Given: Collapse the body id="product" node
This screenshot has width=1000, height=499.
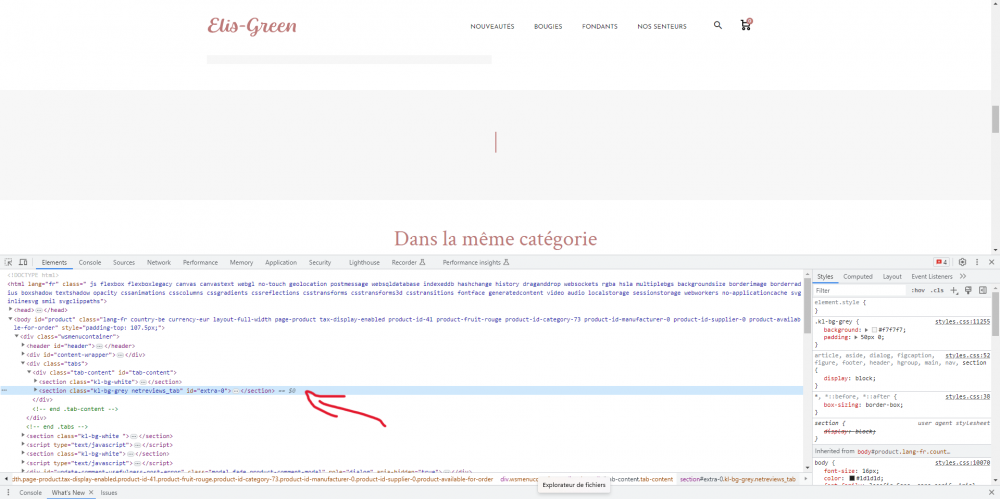Looking at the screenshot, I should point(10,318).
